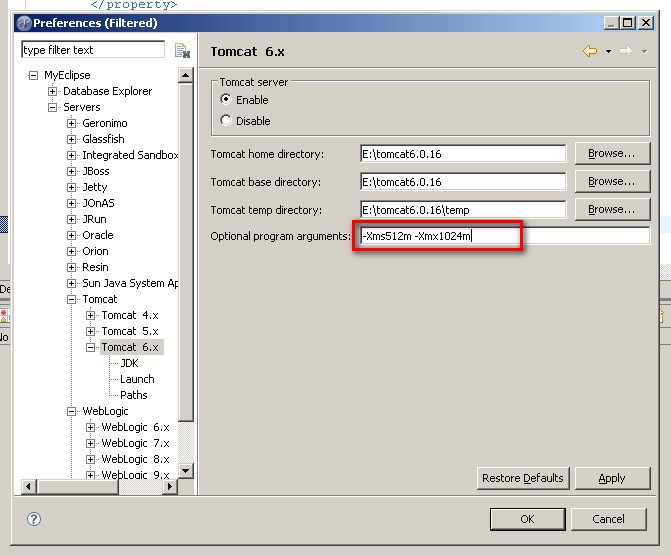The width and height of the screenshot is (671, 556).
Task: Maximize the Preferences dialog window
Action: [x=628, y=23]
